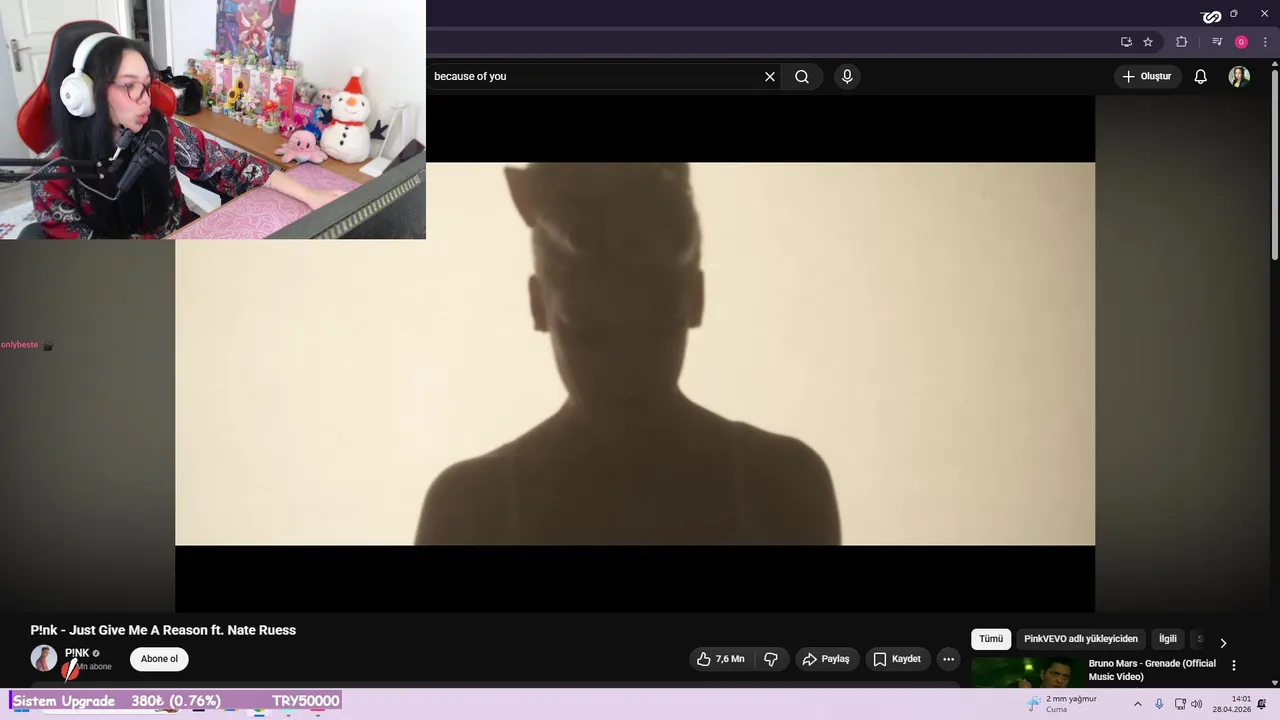Open YouTube notifications bell
1280x720 pixels.
(x=1201, y=76)
